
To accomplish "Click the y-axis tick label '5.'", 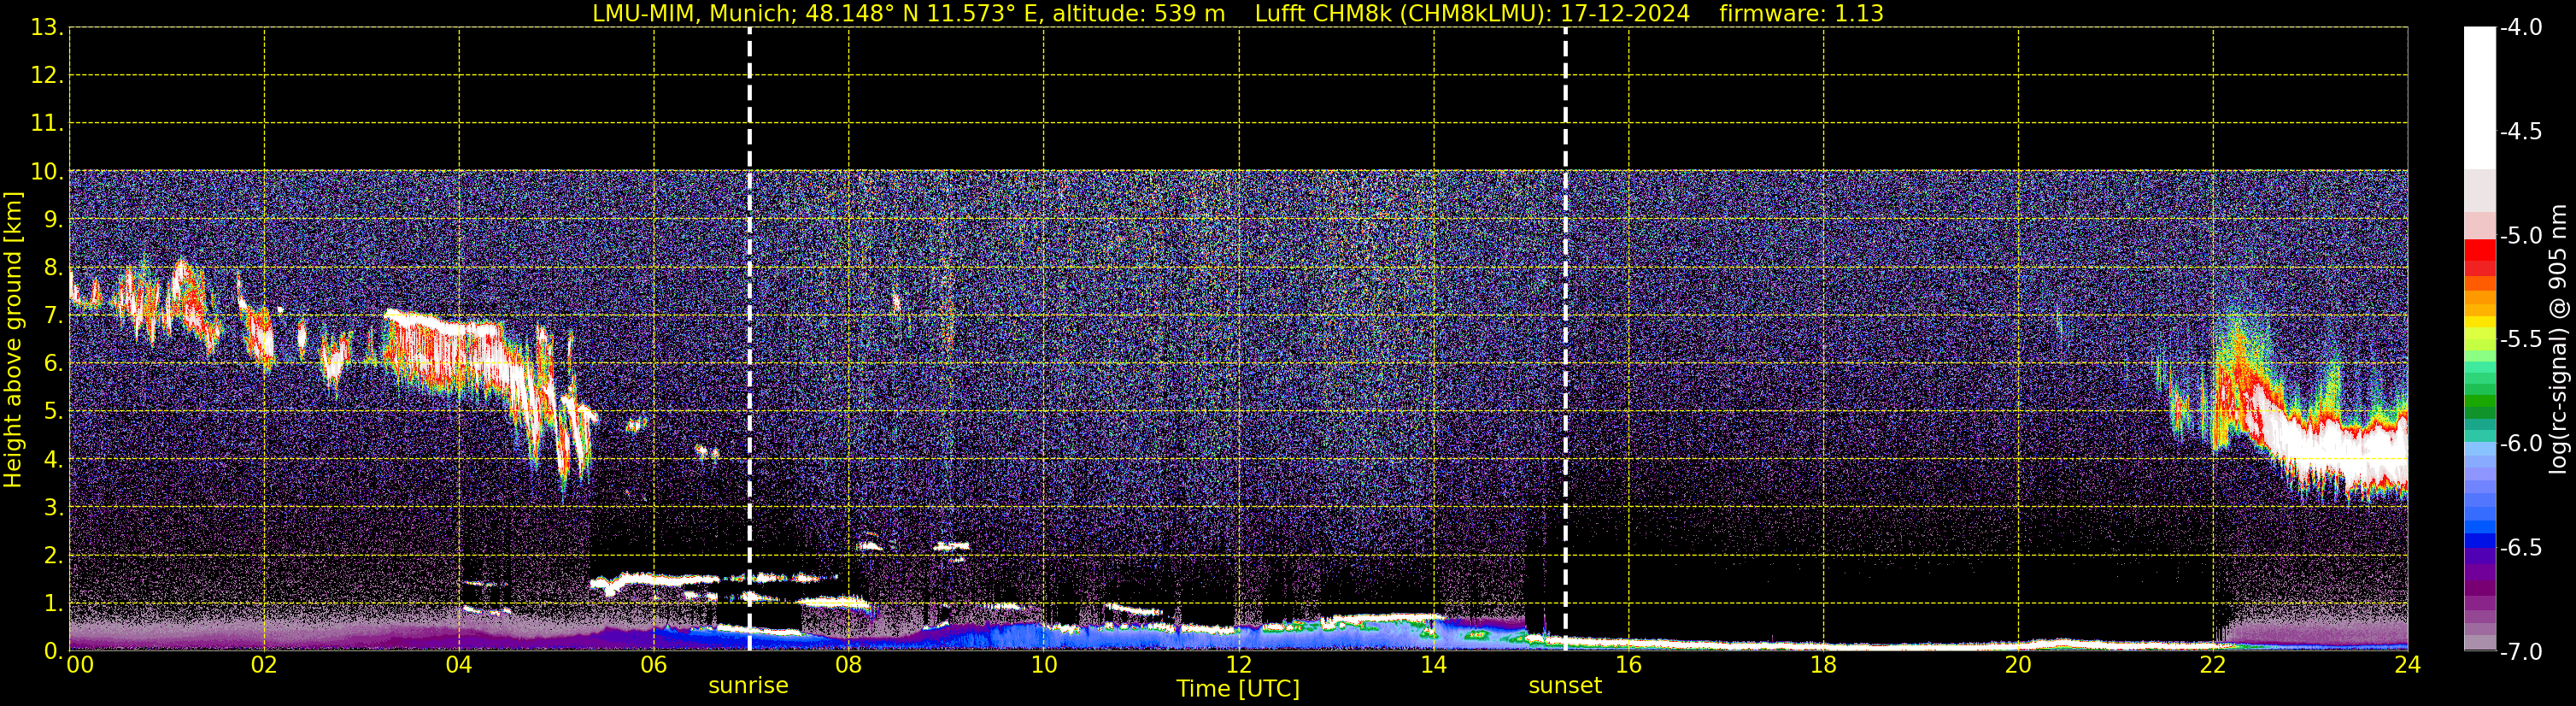I will pos(53,412).
